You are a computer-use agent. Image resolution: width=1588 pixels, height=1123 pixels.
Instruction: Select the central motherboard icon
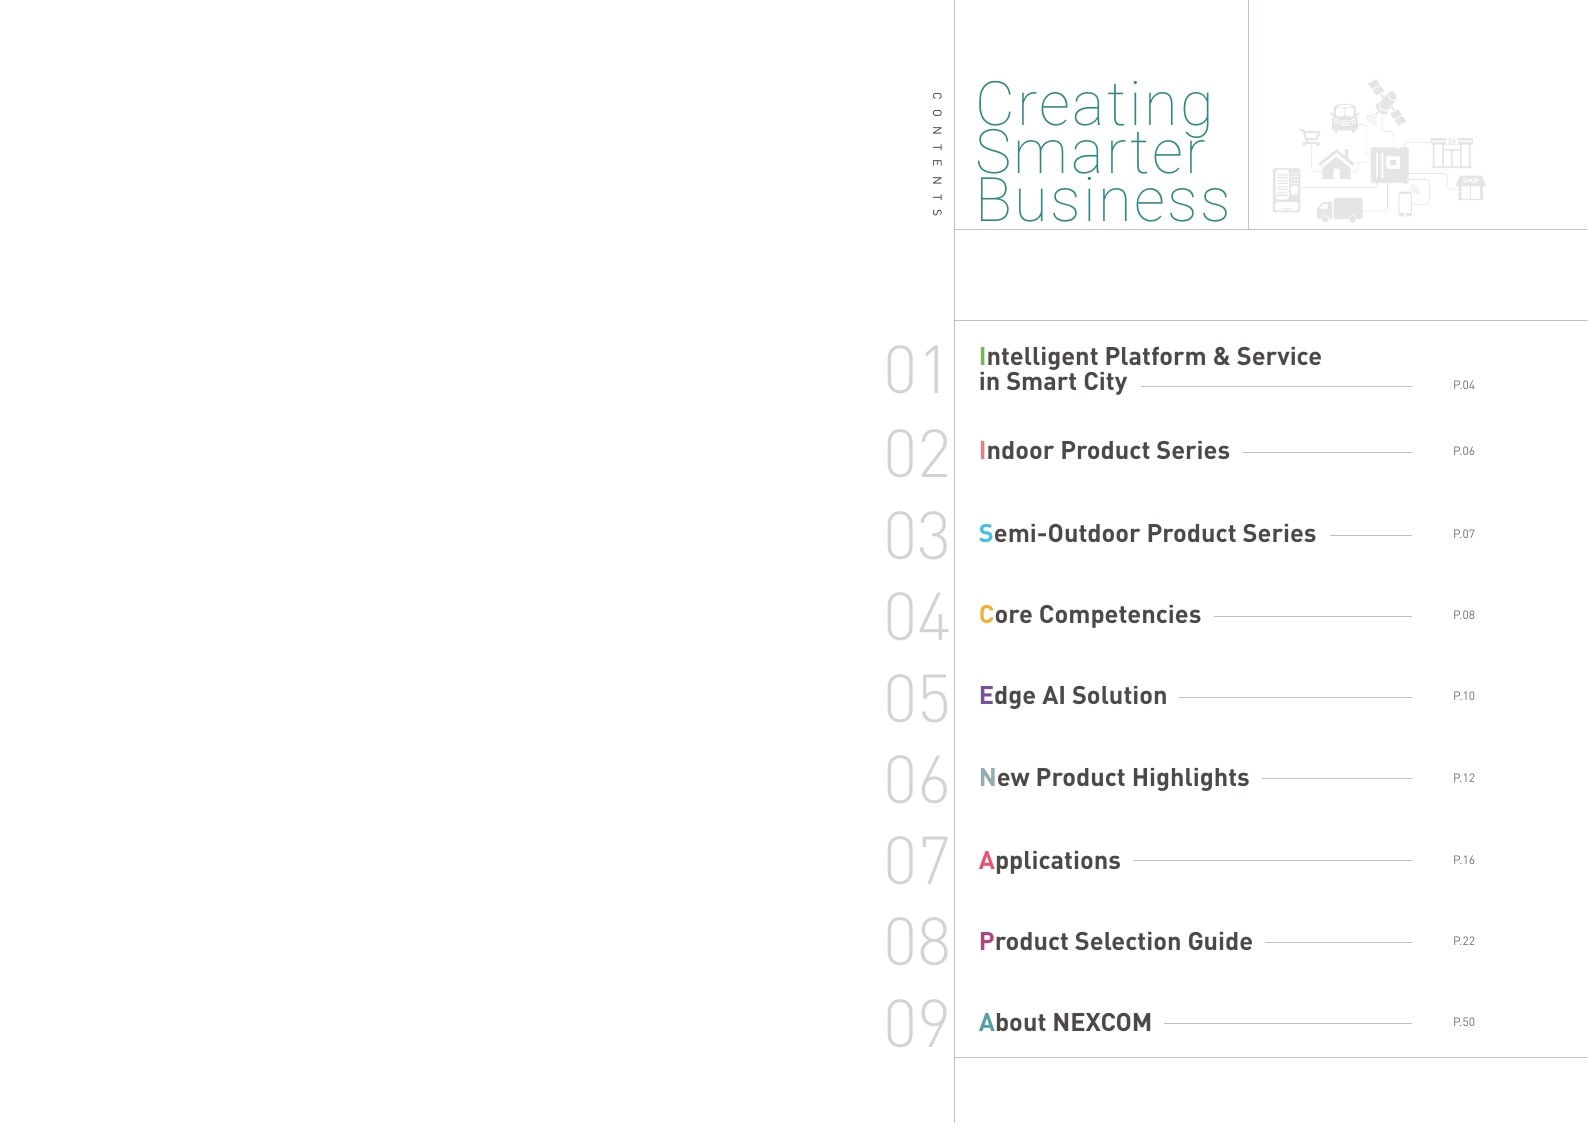point(1389,165)
